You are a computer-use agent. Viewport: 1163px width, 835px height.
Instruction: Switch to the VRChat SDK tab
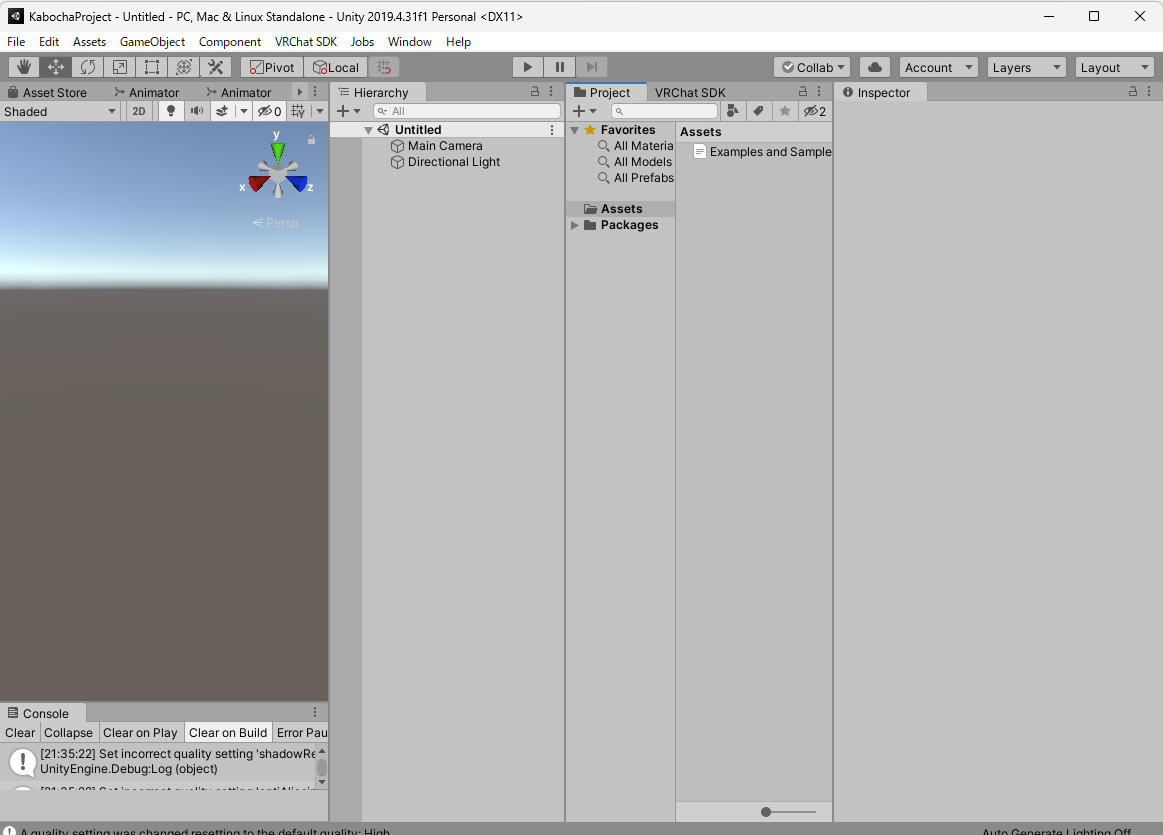(x=690, y=93)
